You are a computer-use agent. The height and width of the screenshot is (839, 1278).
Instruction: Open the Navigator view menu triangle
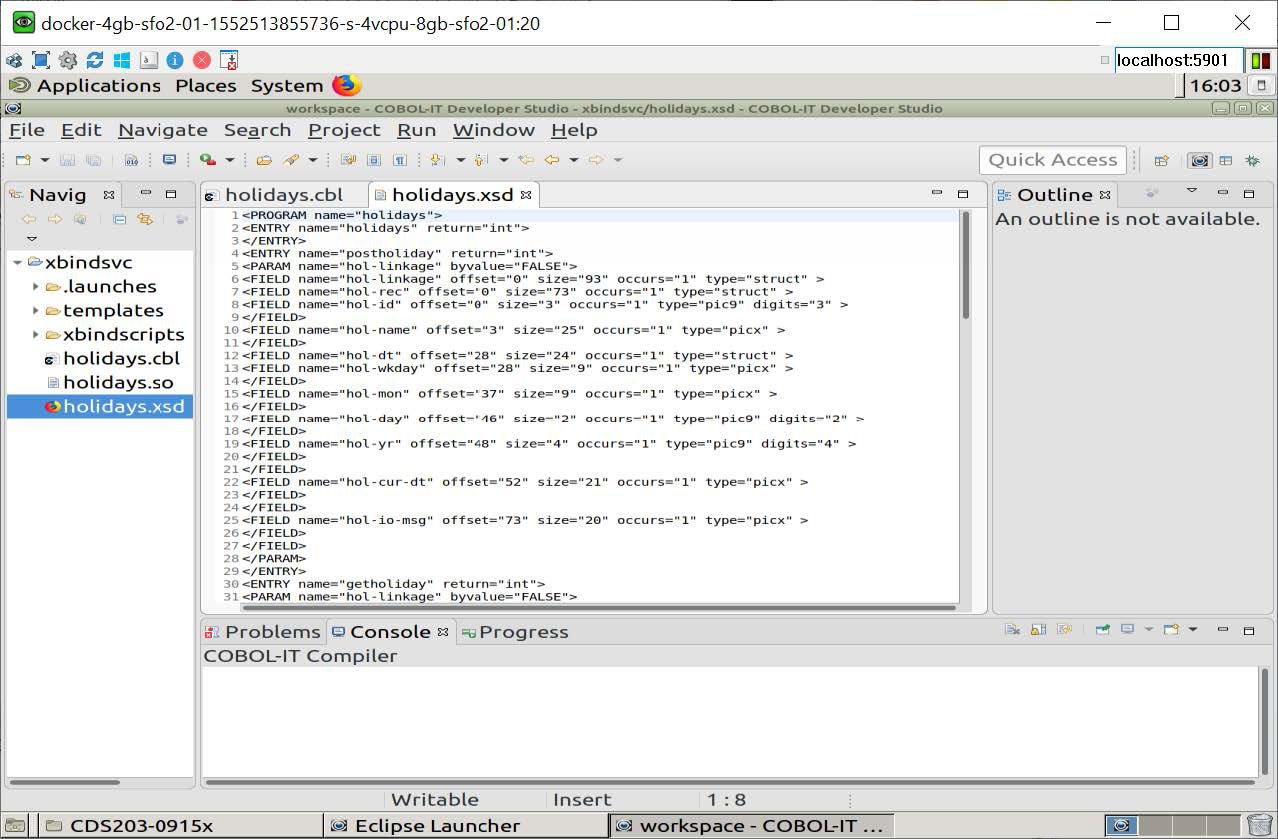[x=31, y=239]
